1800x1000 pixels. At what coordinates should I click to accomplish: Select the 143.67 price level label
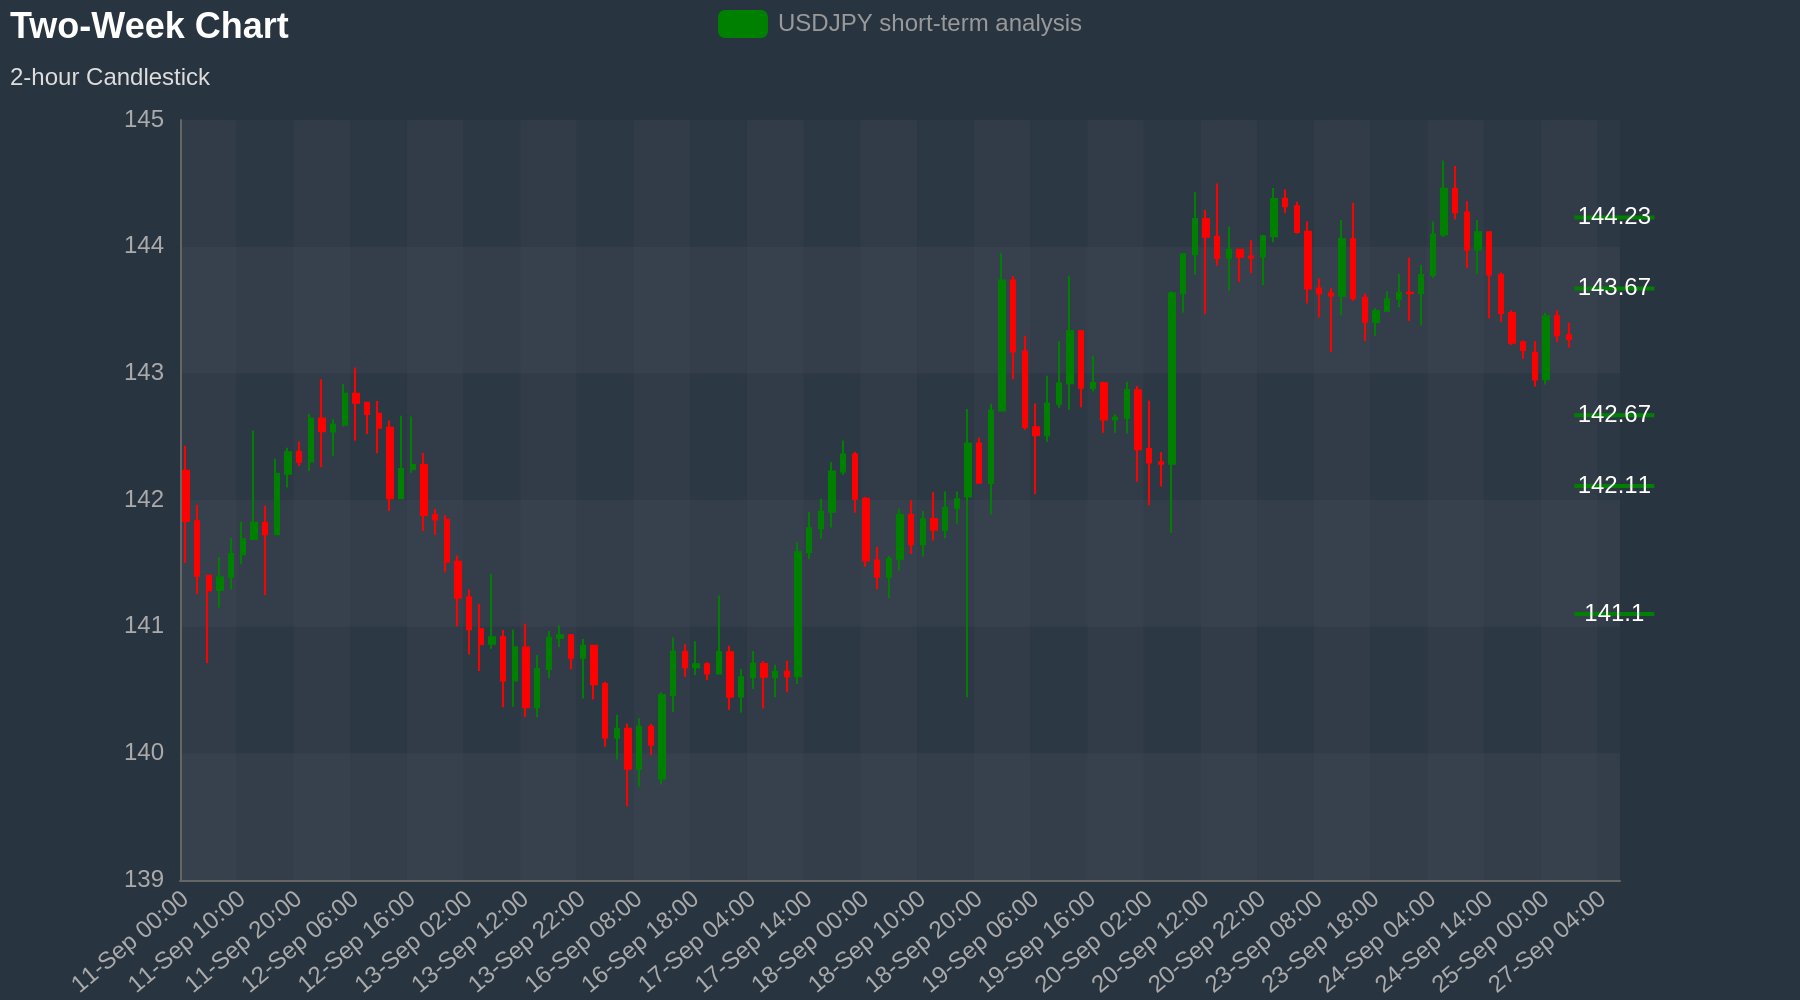1613,287
